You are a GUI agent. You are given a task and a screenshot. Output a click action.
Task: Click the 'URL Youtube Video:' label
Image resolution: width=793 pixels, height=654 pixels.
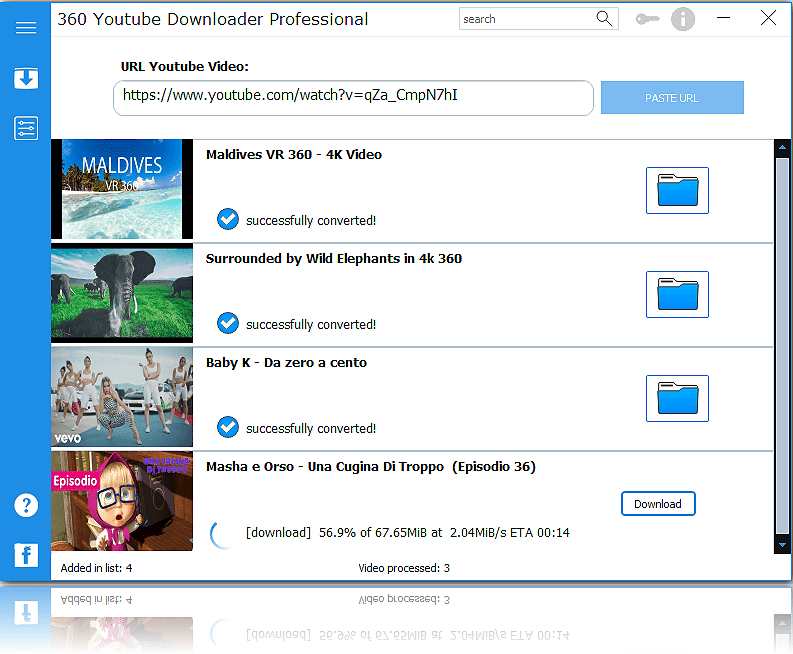point(185,67)
